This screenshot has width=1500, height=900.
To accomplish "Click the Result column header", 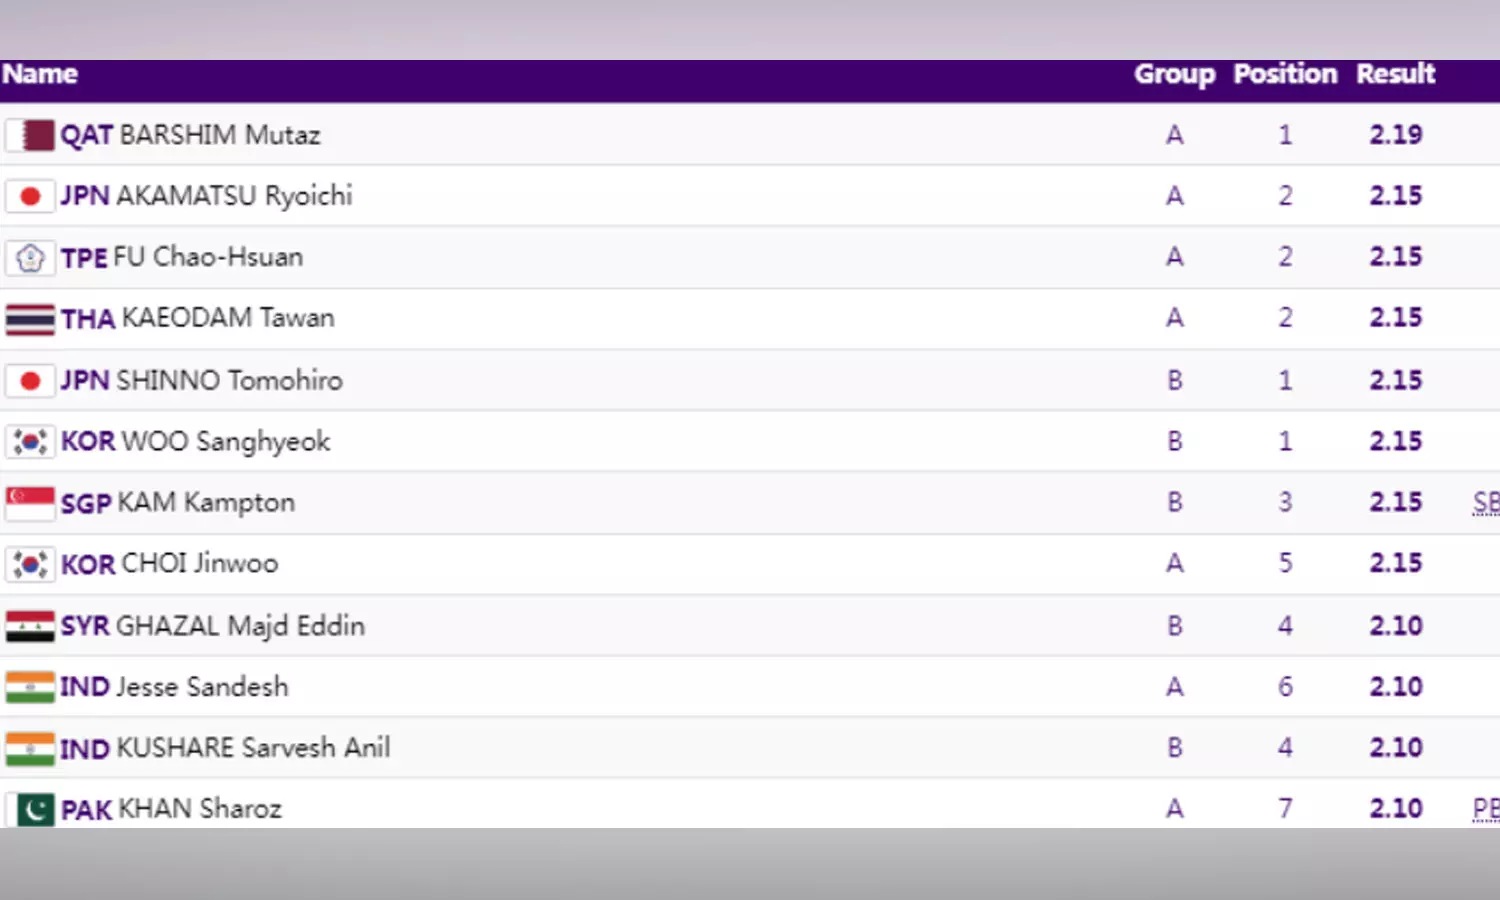I will click(1395, 74).
